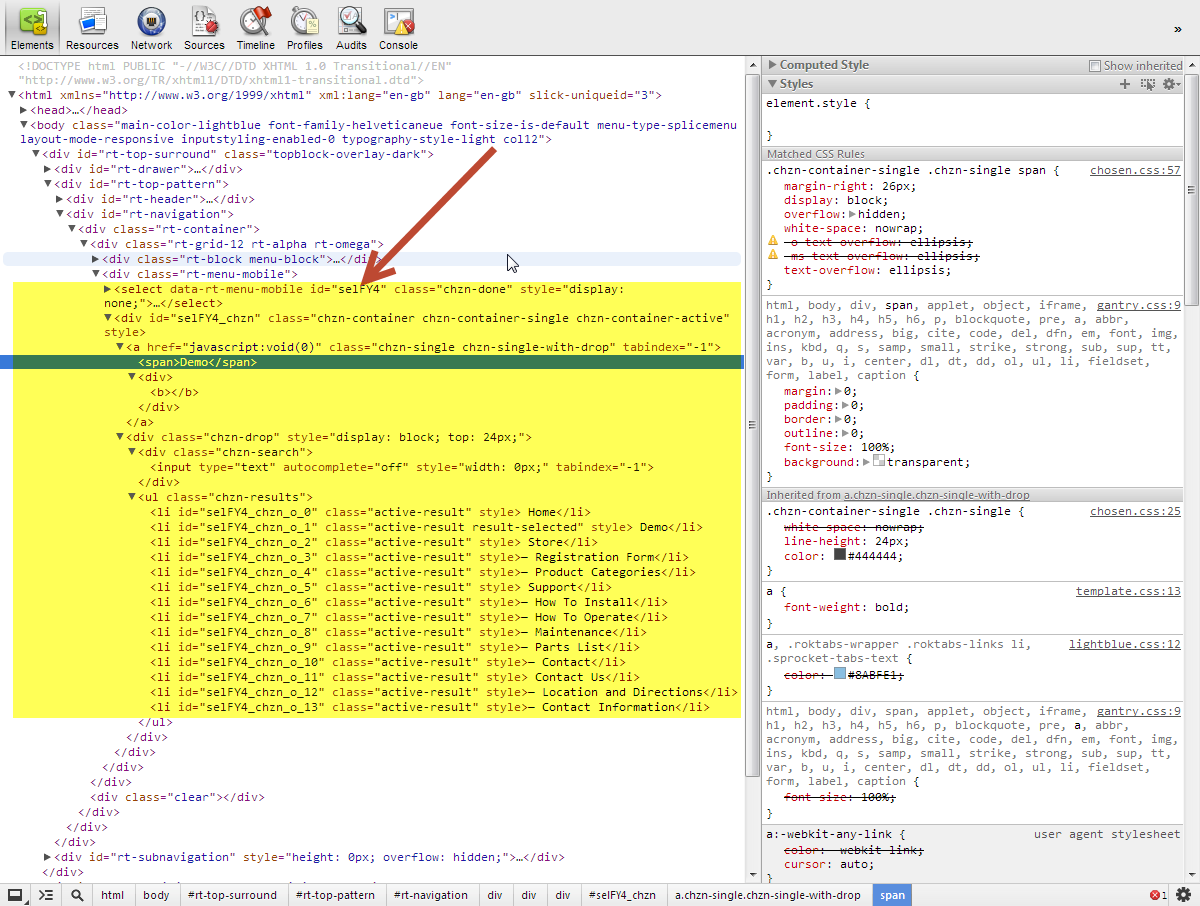1200x906 pixels.
Task: Open the Resources panel
Action: (x=92, y=27)
